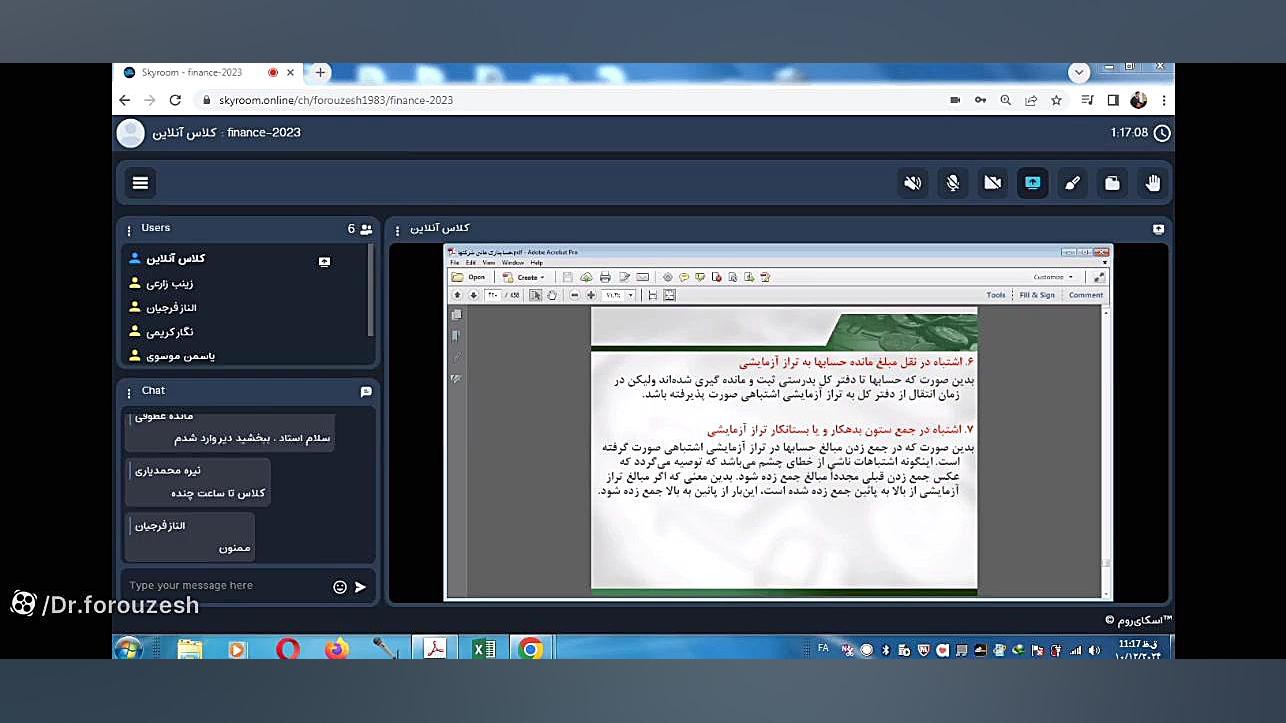The width and height of the screenshot is (1286, 723).
Task: Open the whiteboard brush tool
Action: pos(1072,183)
